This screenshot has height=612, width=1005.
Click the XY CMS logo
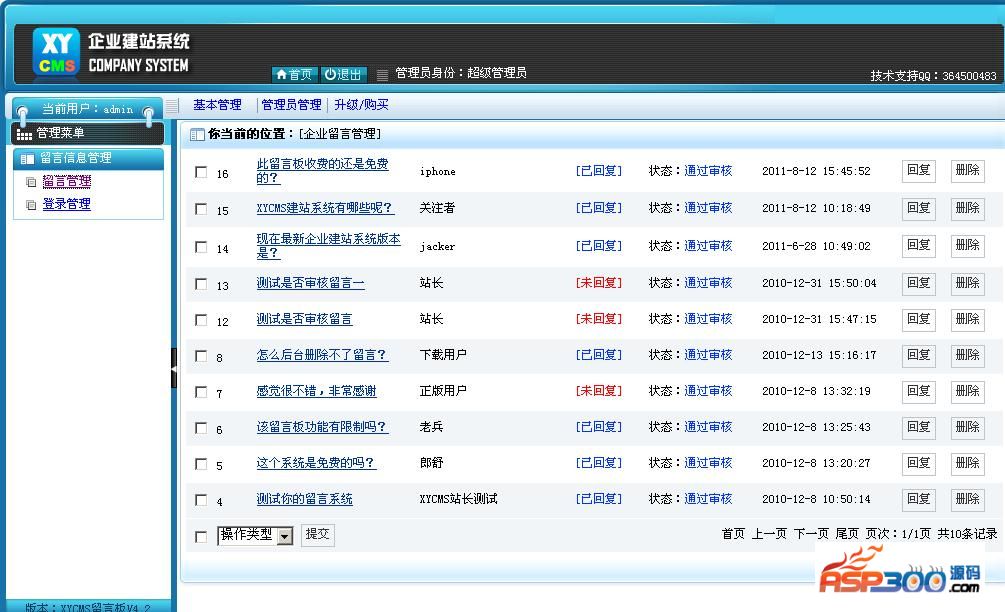(56, 53)
